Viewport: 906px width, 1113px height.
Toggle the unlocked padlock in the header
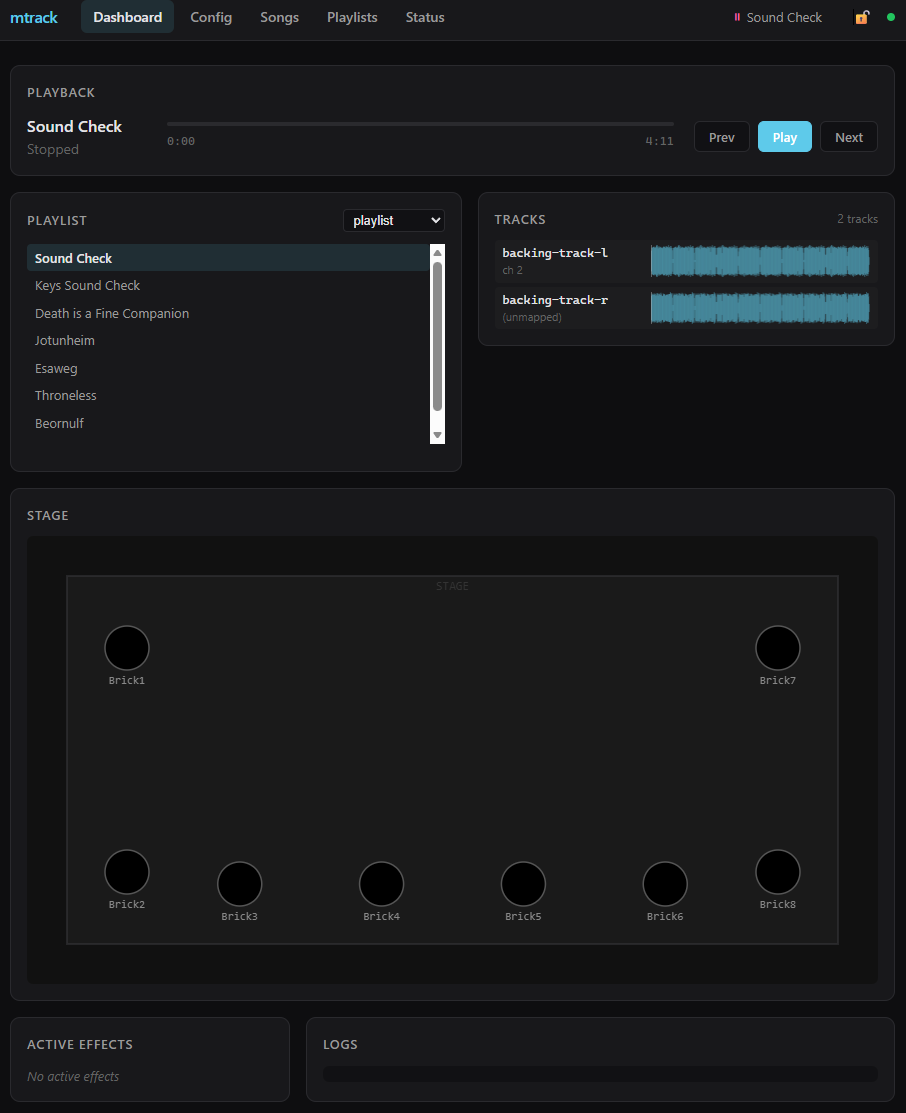coord(861,17)
